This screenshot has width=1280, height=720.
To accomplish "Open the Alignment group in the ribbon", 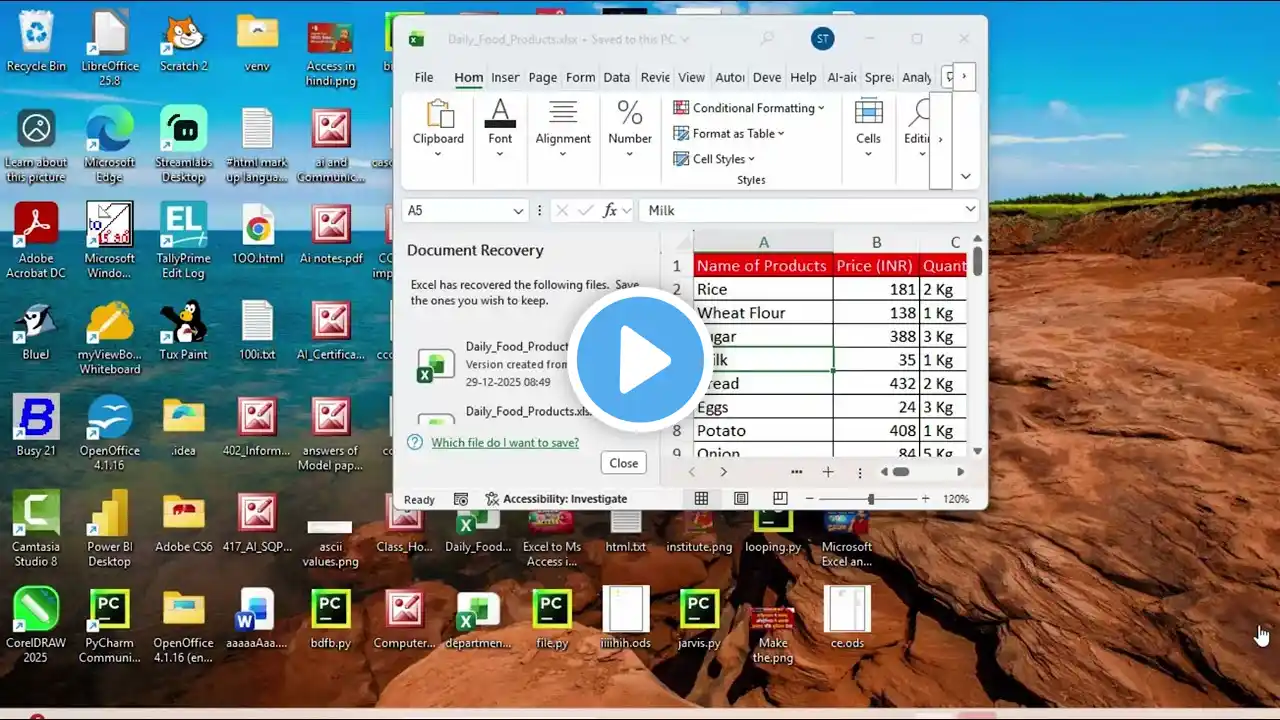I will click(563, 127).
